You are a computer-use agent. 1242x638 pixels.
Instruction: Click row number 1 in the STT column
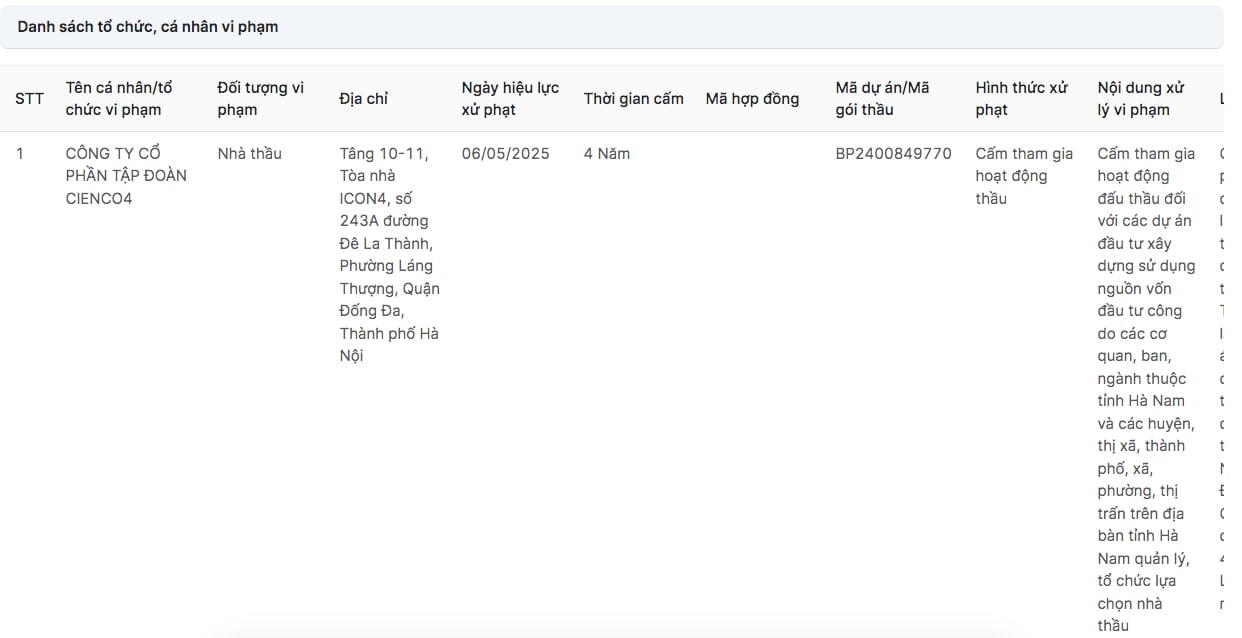(20, 154)
